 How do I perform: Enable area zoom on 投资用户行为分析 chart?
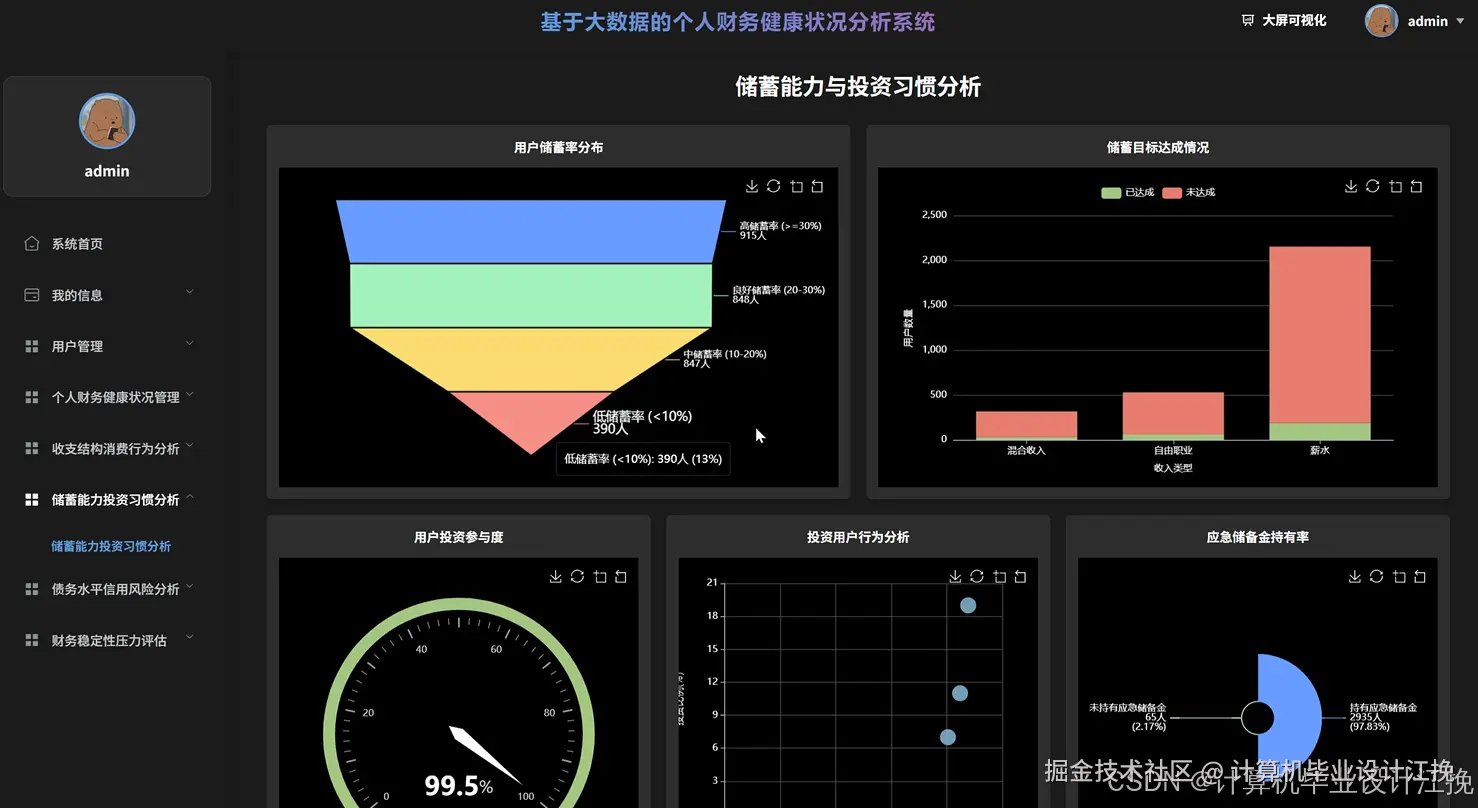1000,577
